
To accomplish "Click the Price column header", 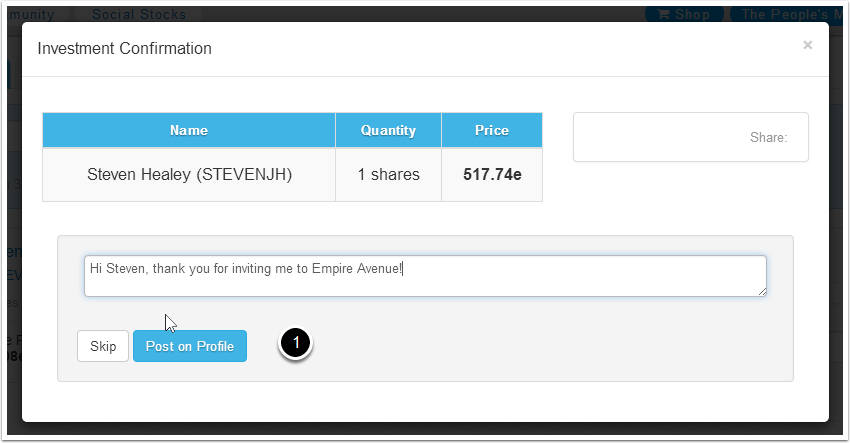I will [x=491, y=130].
